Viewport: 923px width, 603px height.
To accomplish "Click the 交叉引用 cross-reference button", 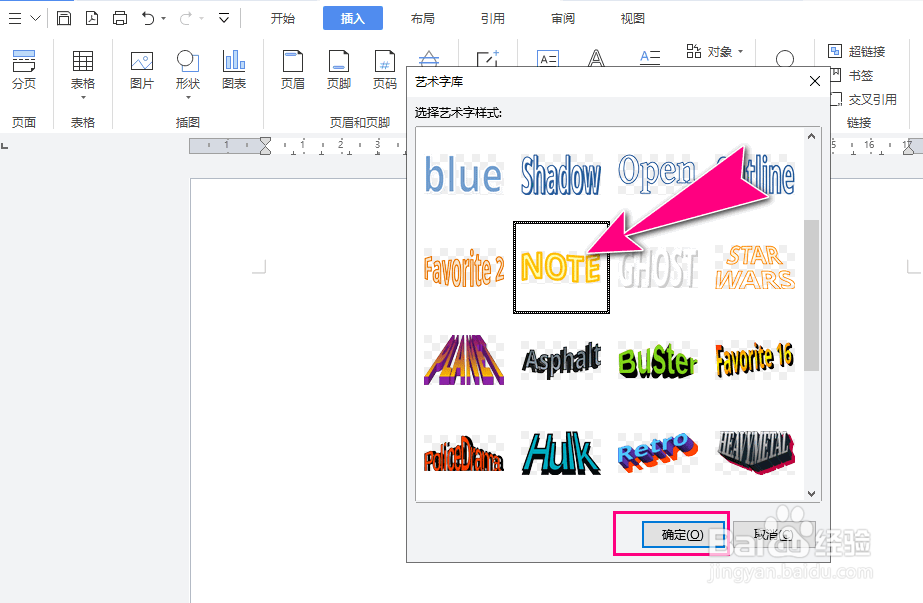I will (x=863, y=100).
